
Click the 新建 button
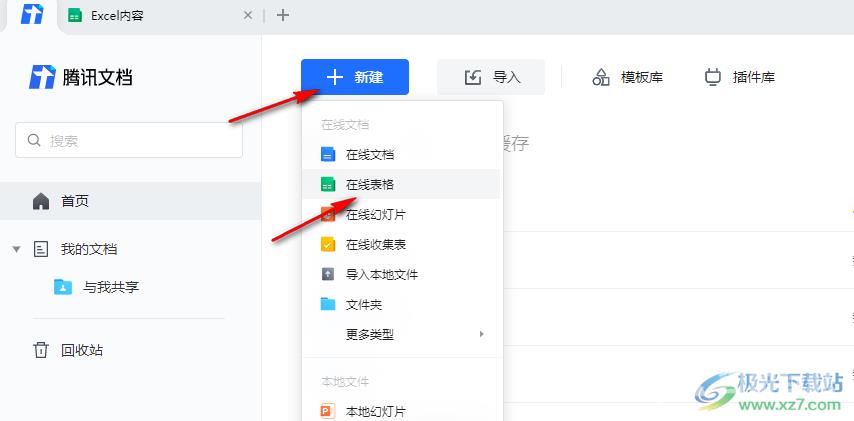[355, 77]
